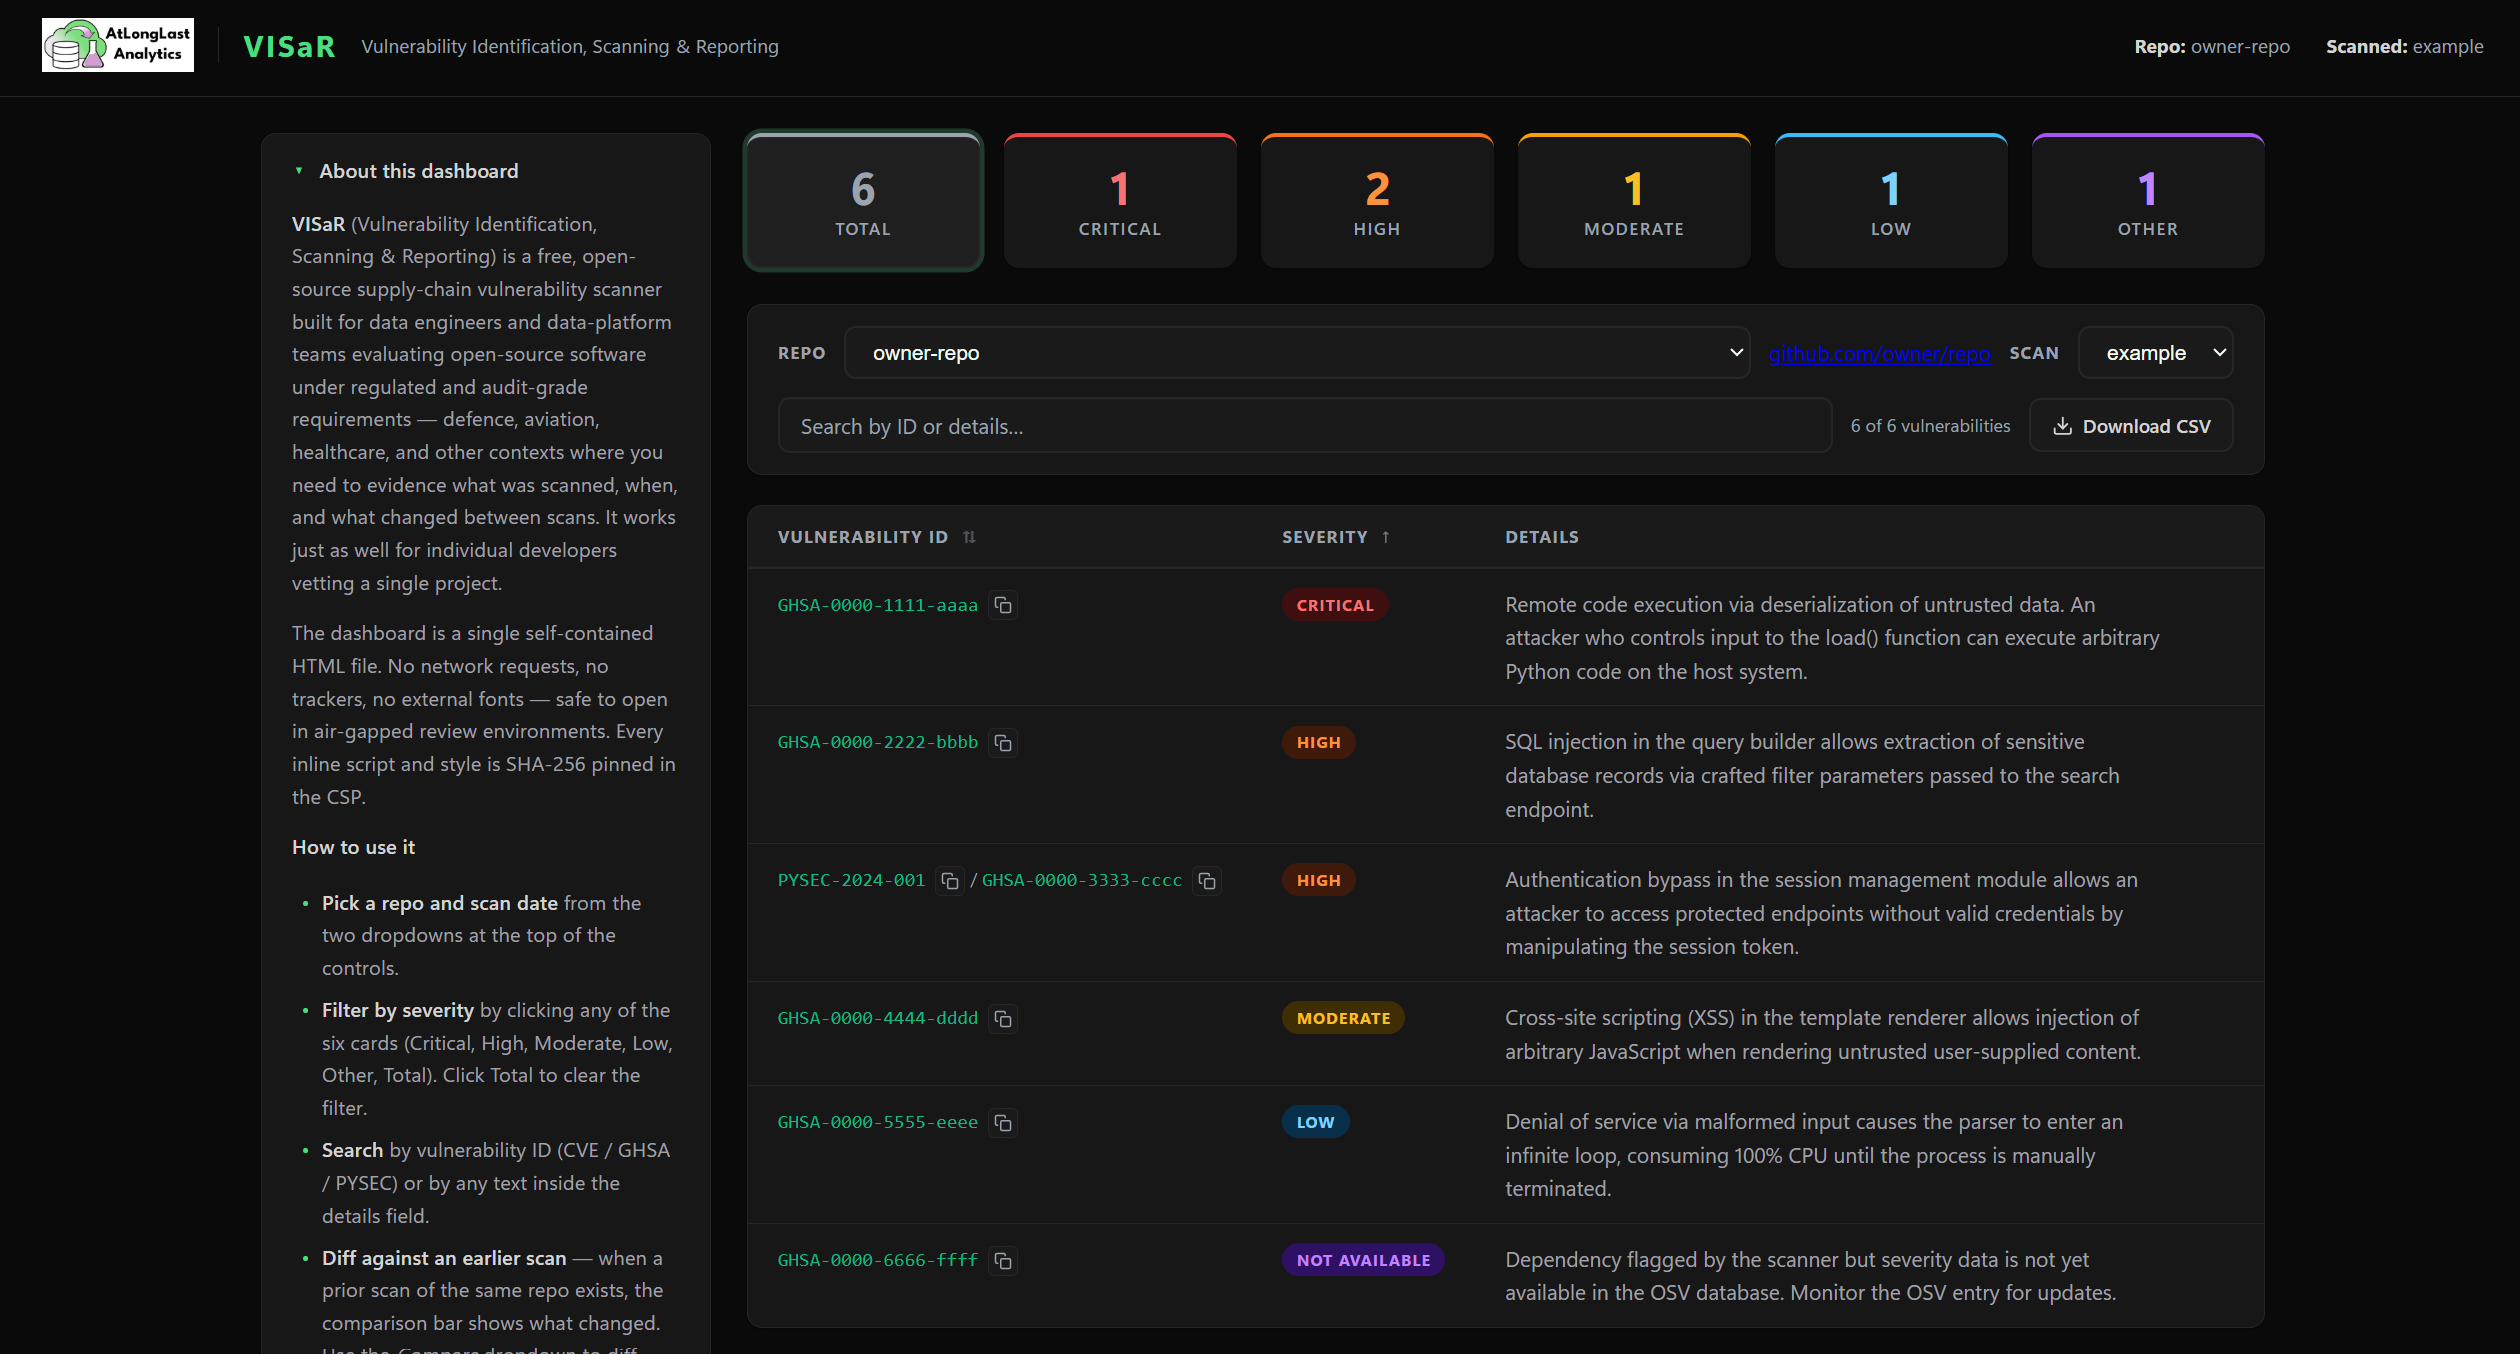The height and width of the screenshot is (1354, 2520).
Task: Click 'Pick a repo and scan date' bullet text
Action: point(440,903)
